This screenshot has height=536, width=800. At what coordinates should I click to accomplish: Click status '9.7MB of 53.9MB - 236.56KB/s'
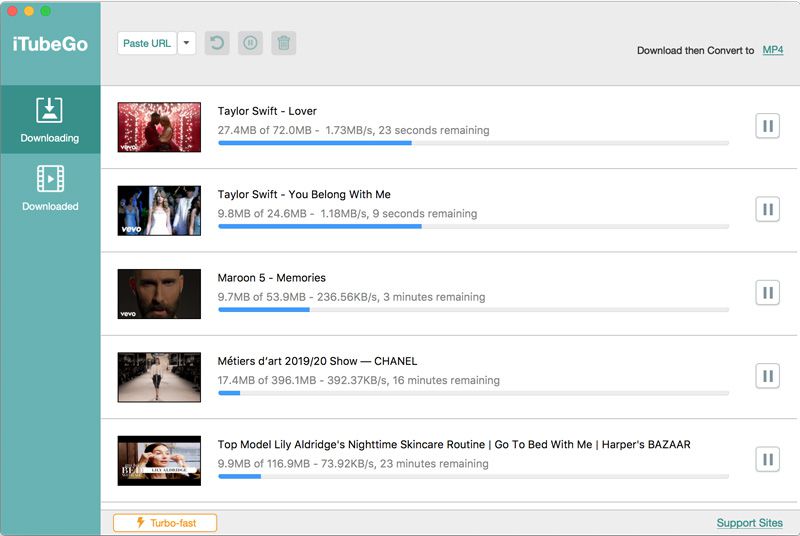(x=297, y=297)
